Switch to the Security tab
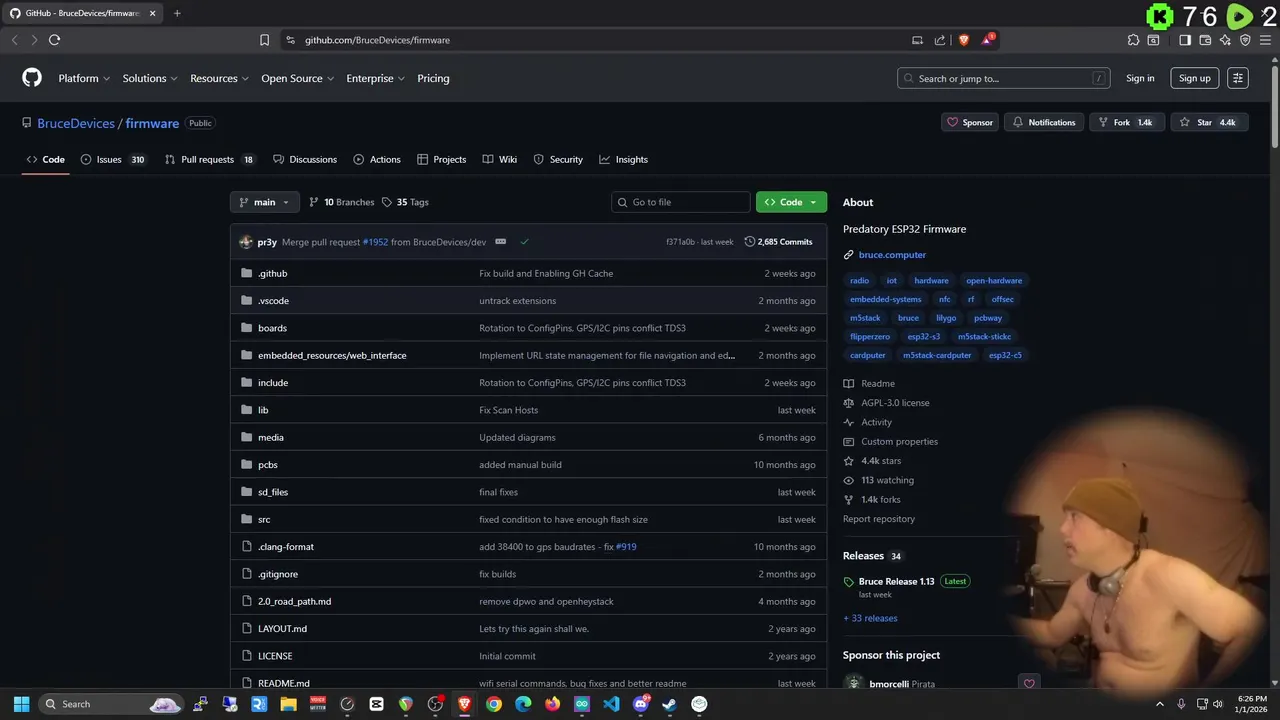Viewport: 1280px width, 720px height. click(558, 159)
